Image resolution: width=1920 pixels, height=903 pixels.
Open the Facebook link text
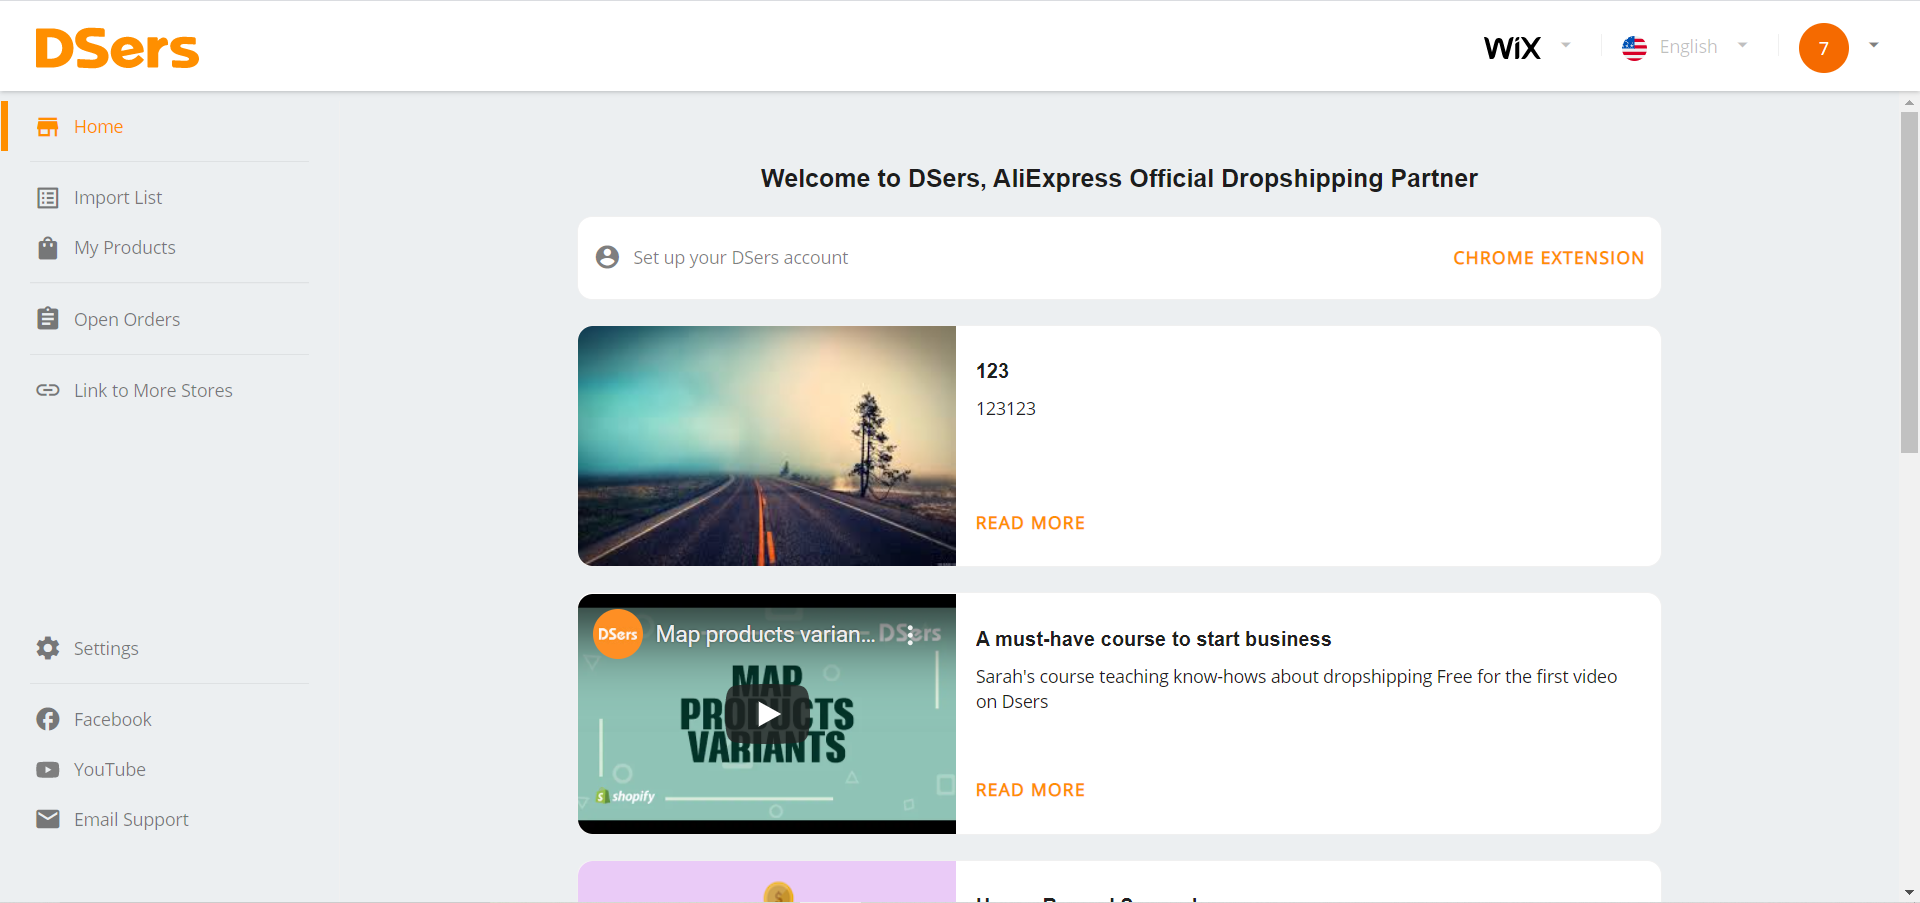tap(113, 720)
